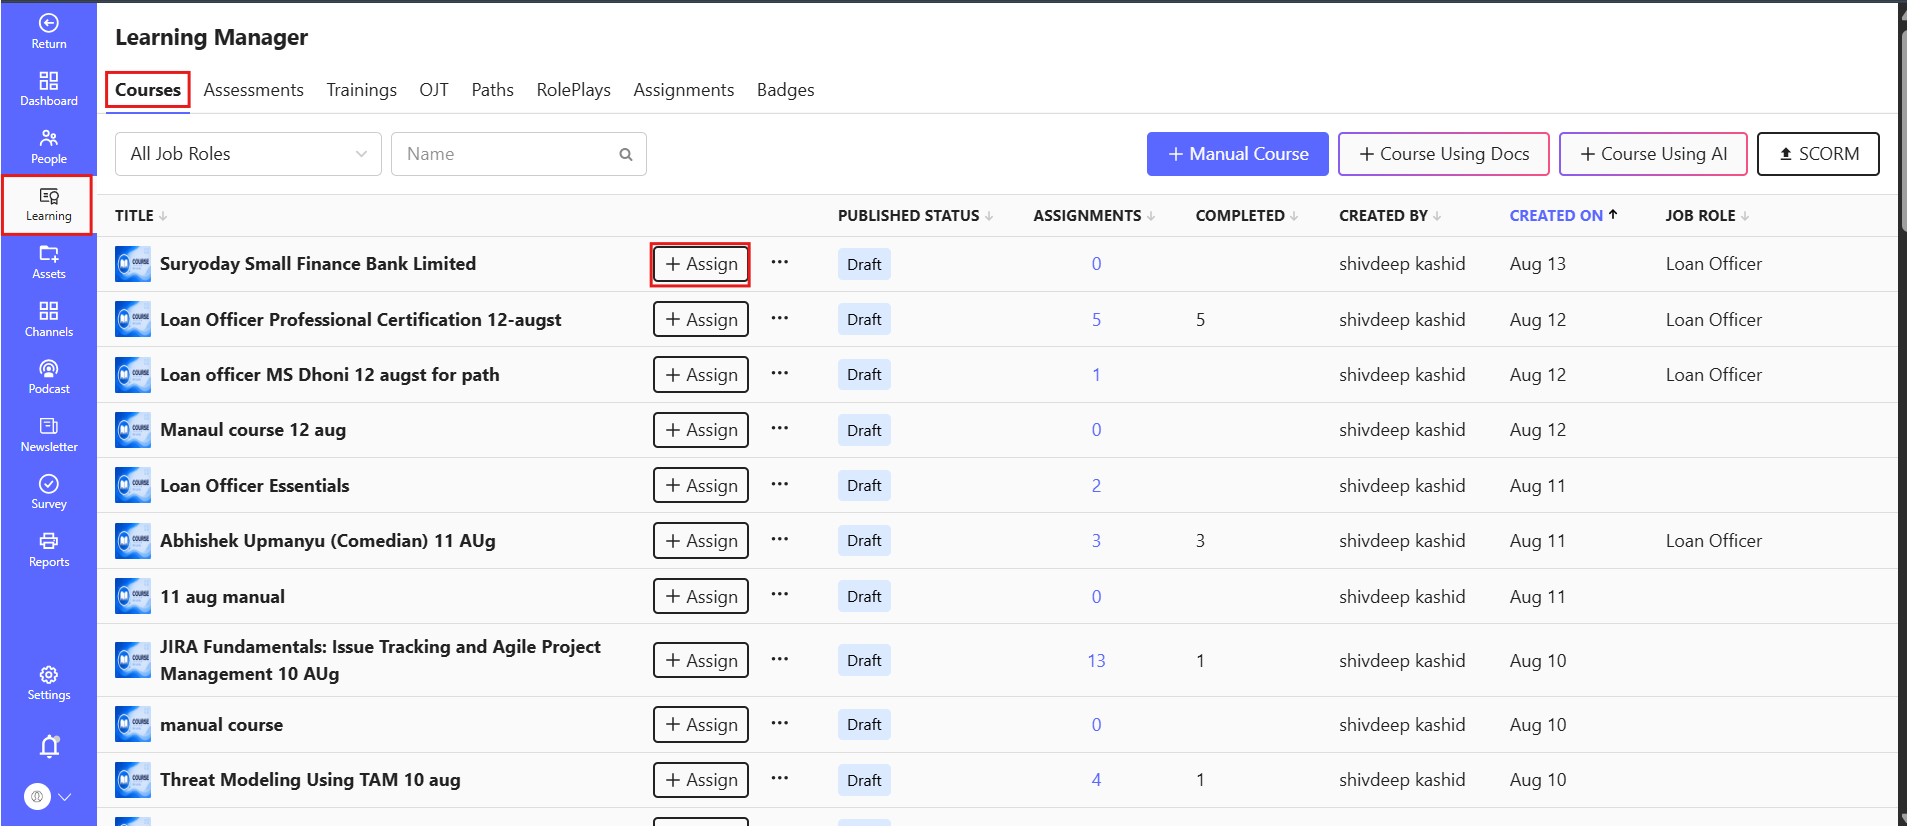Open more options for Abhishek Upmanyu course
Image resolution: width=1907 pixels, height=826 pixels.
pos(780,540)
